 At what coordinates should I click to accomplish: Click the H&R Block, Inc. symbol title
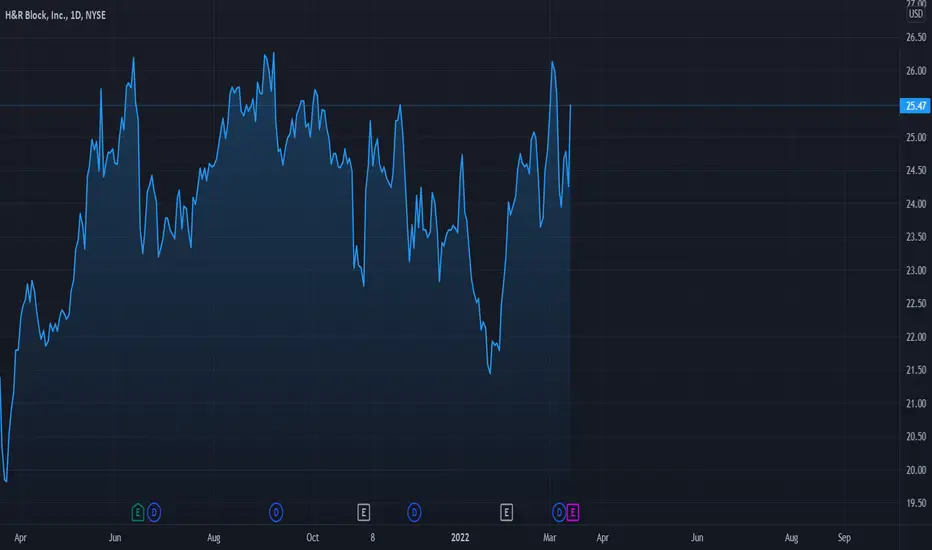coord(55,15)
